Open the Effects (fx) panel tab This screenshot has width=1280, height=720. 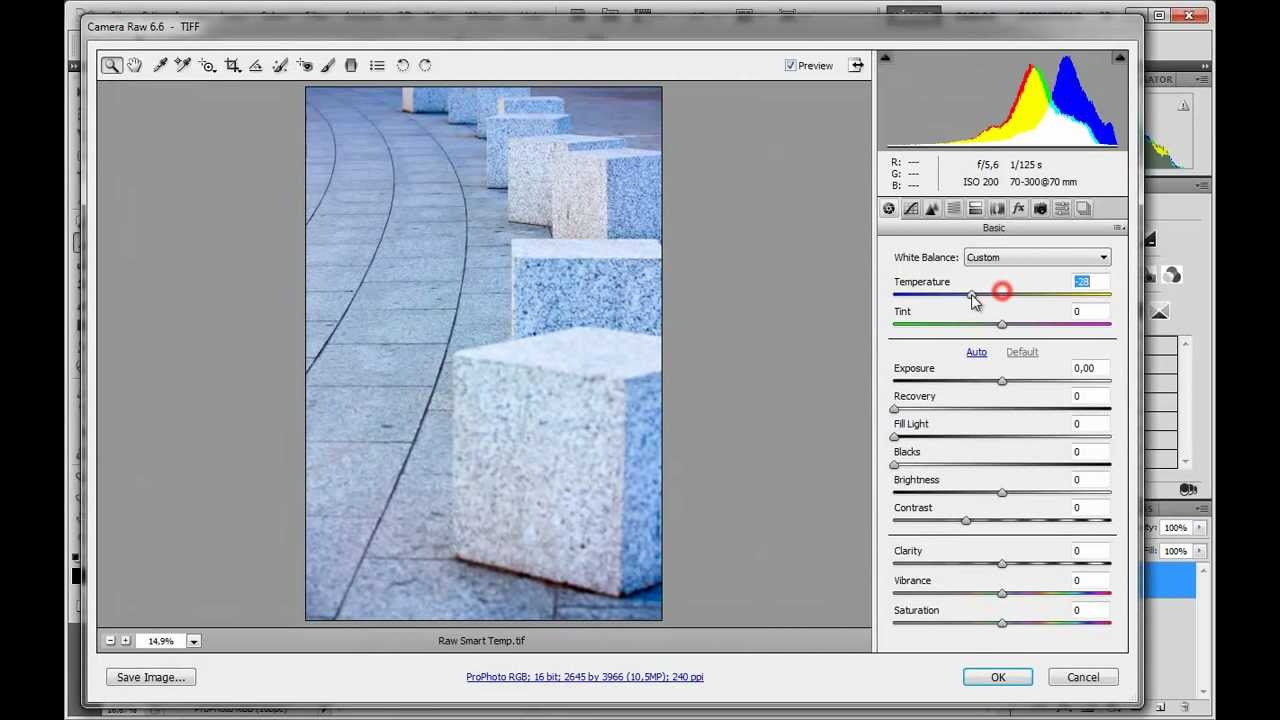click(1018, 208)
